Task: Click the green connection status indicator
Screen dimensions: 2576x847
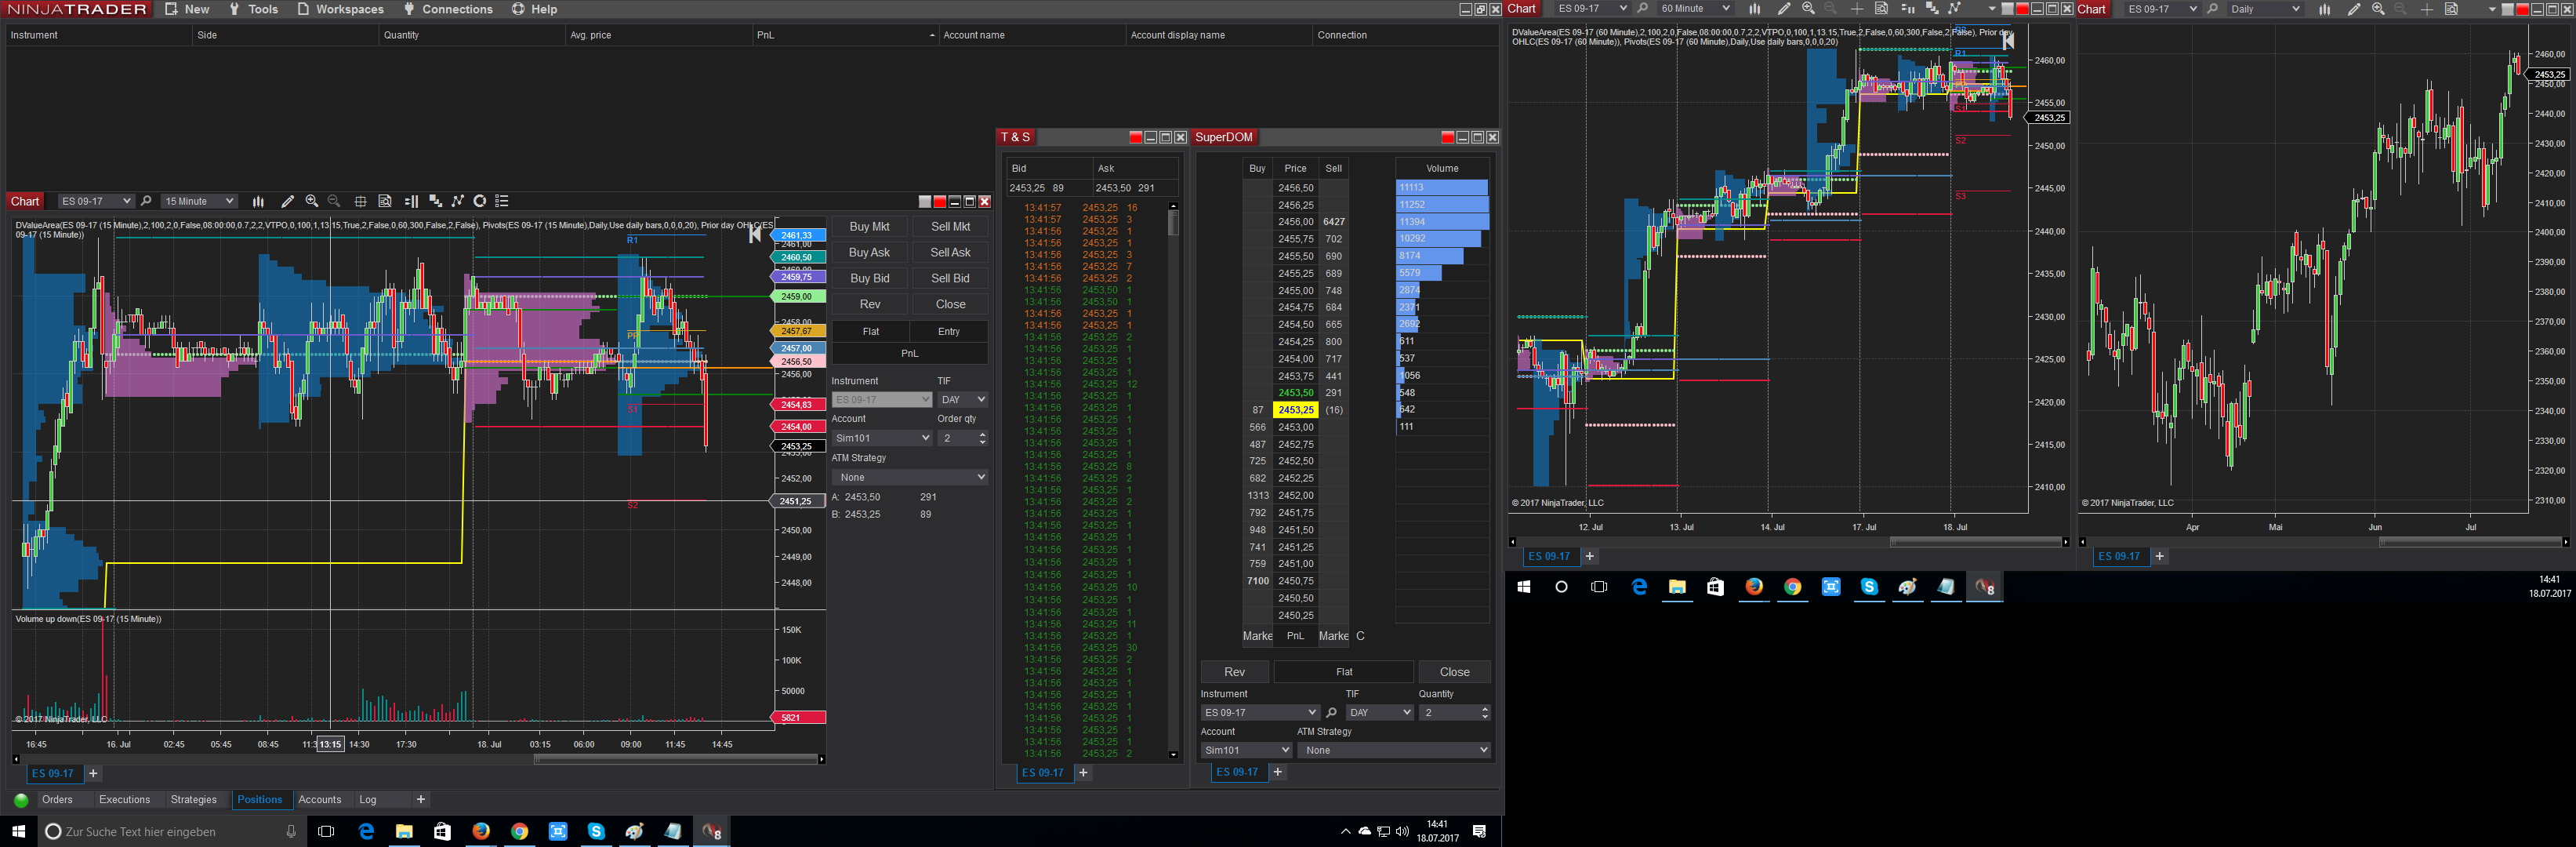Action: (21, 800)
